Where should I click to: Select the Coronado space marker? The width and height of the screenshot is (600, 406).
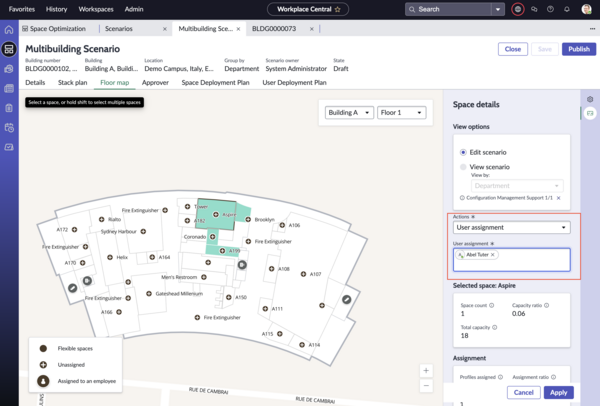pos(212,237)
